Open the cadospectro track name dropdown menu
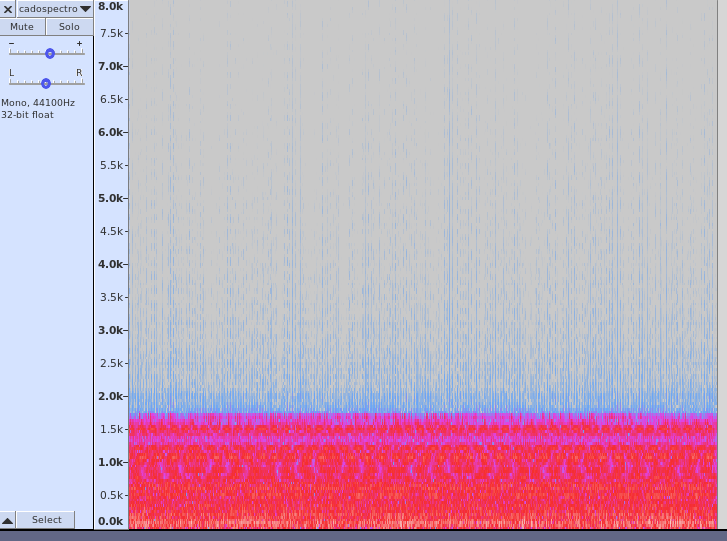Image resolution: width=727 pixels, height=541 pixels. tap(55, 9)
